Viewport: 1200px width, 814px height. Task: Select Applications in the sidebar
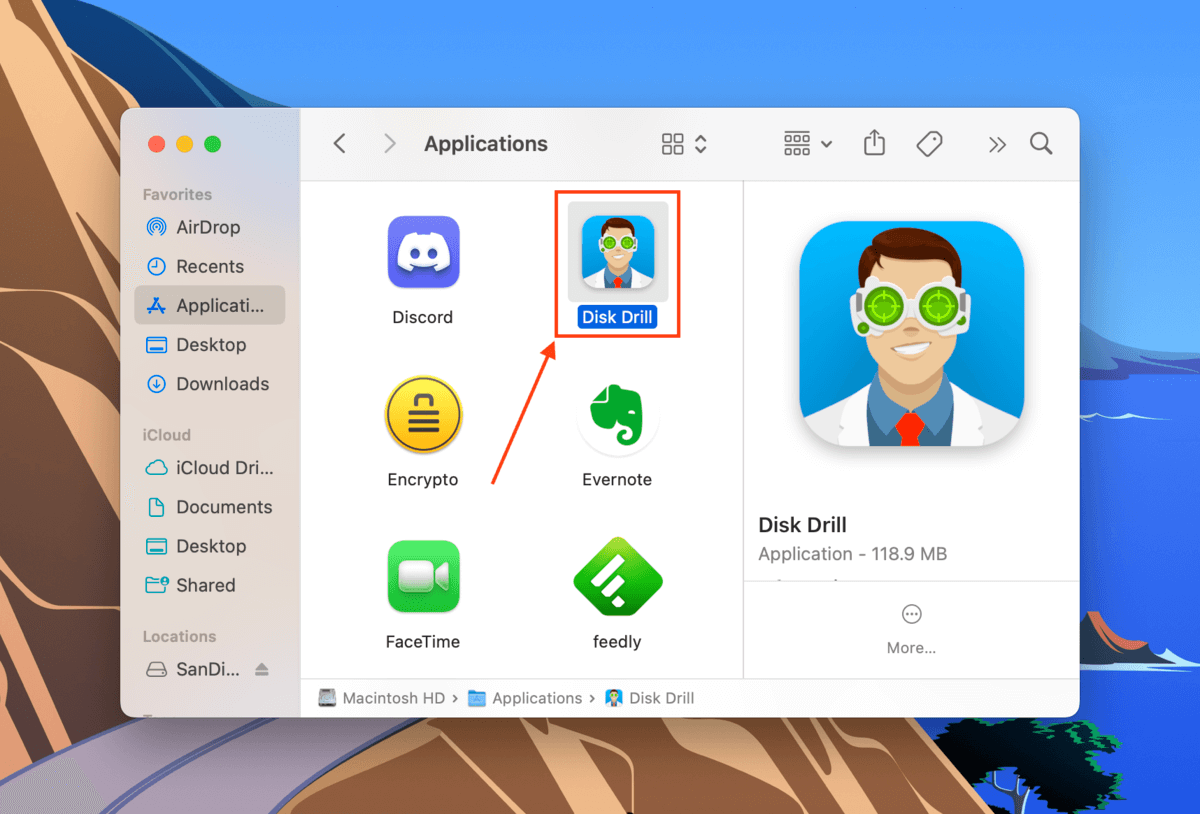pyautogui.click(x=210, y=305)
